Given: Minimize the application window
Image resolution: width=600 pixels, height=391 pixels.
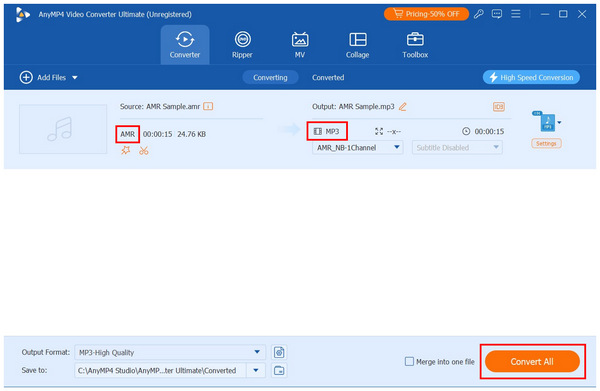Looking at the screenshot, I should pyautogui.click(x=545, y=14).
